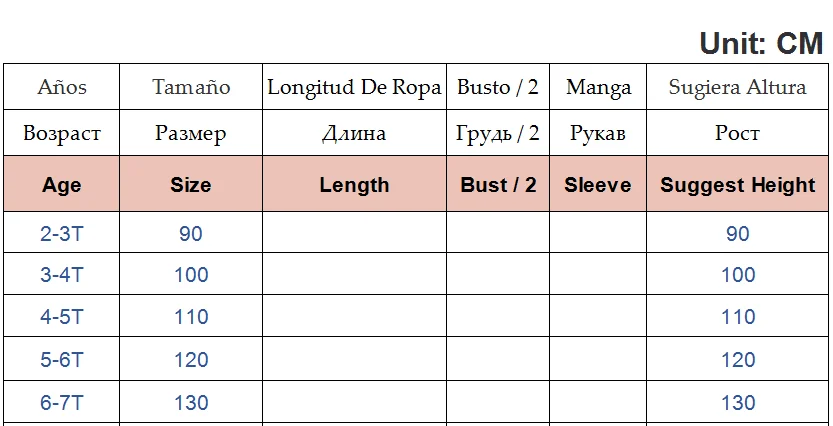The height and width of the screenshot is (426, 833).
Task: Click the "Возраст" cell
Action: [62, 133]
